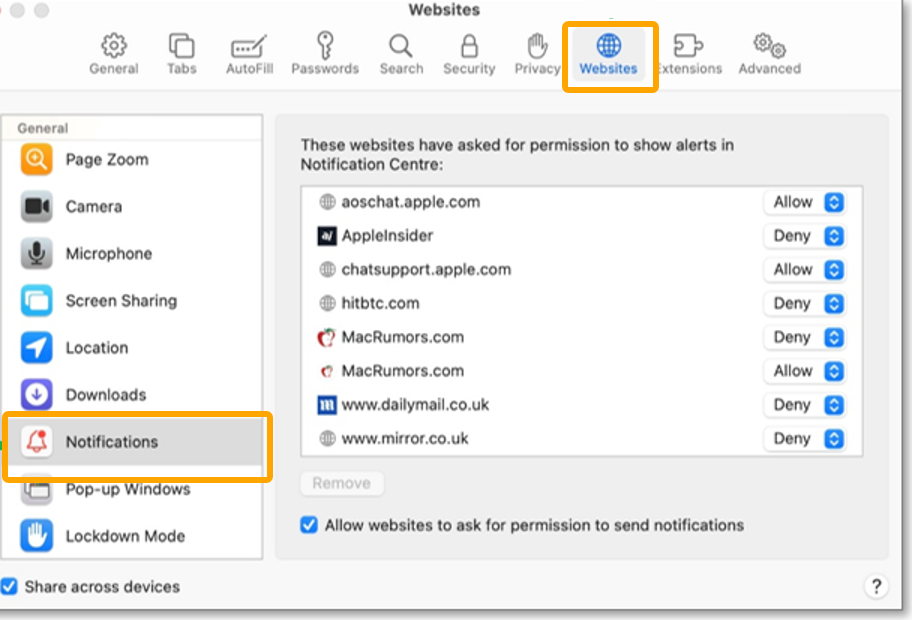Click the Extensions puzzle icon
The image size is (912, 620).
(688, 46)
